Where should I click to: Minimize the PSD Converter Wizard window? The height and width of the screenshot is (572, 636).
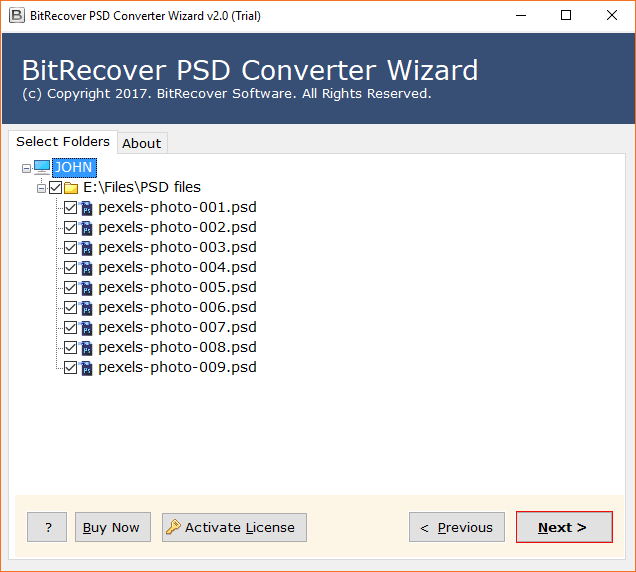[x=521, y=15]
